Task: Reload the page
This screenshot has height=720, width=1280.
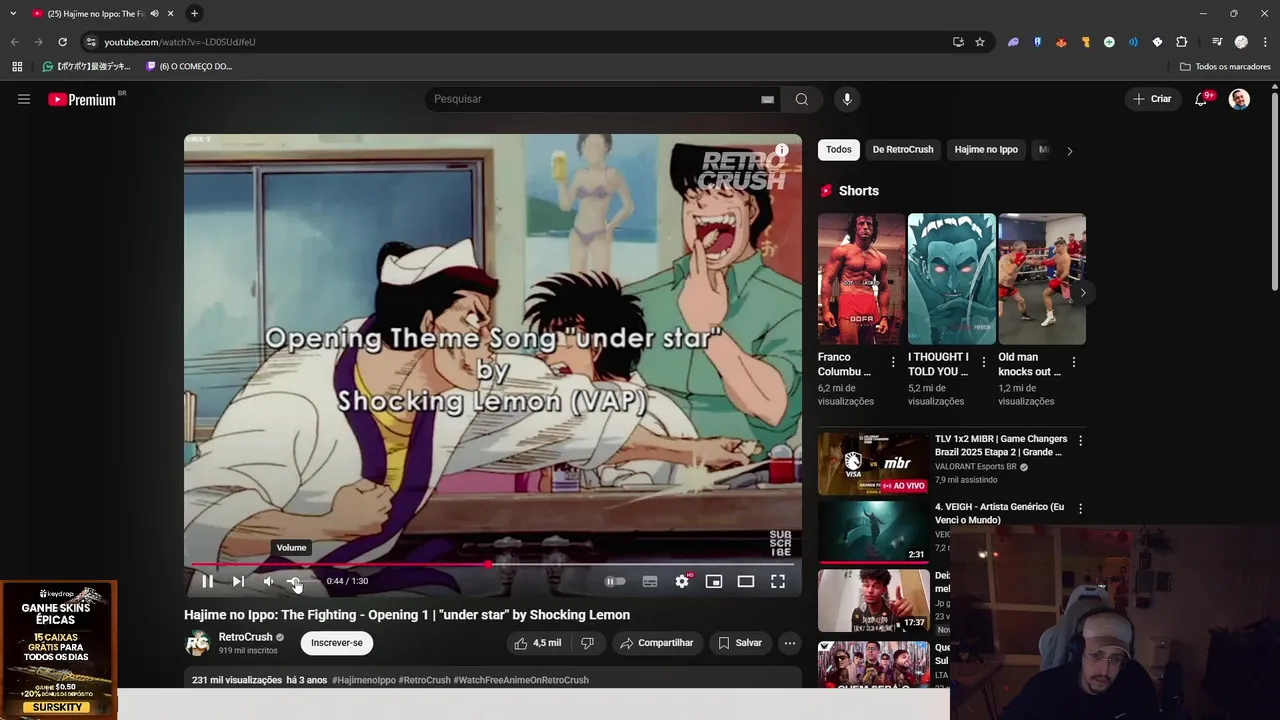Action: click(x=62, y=42)
